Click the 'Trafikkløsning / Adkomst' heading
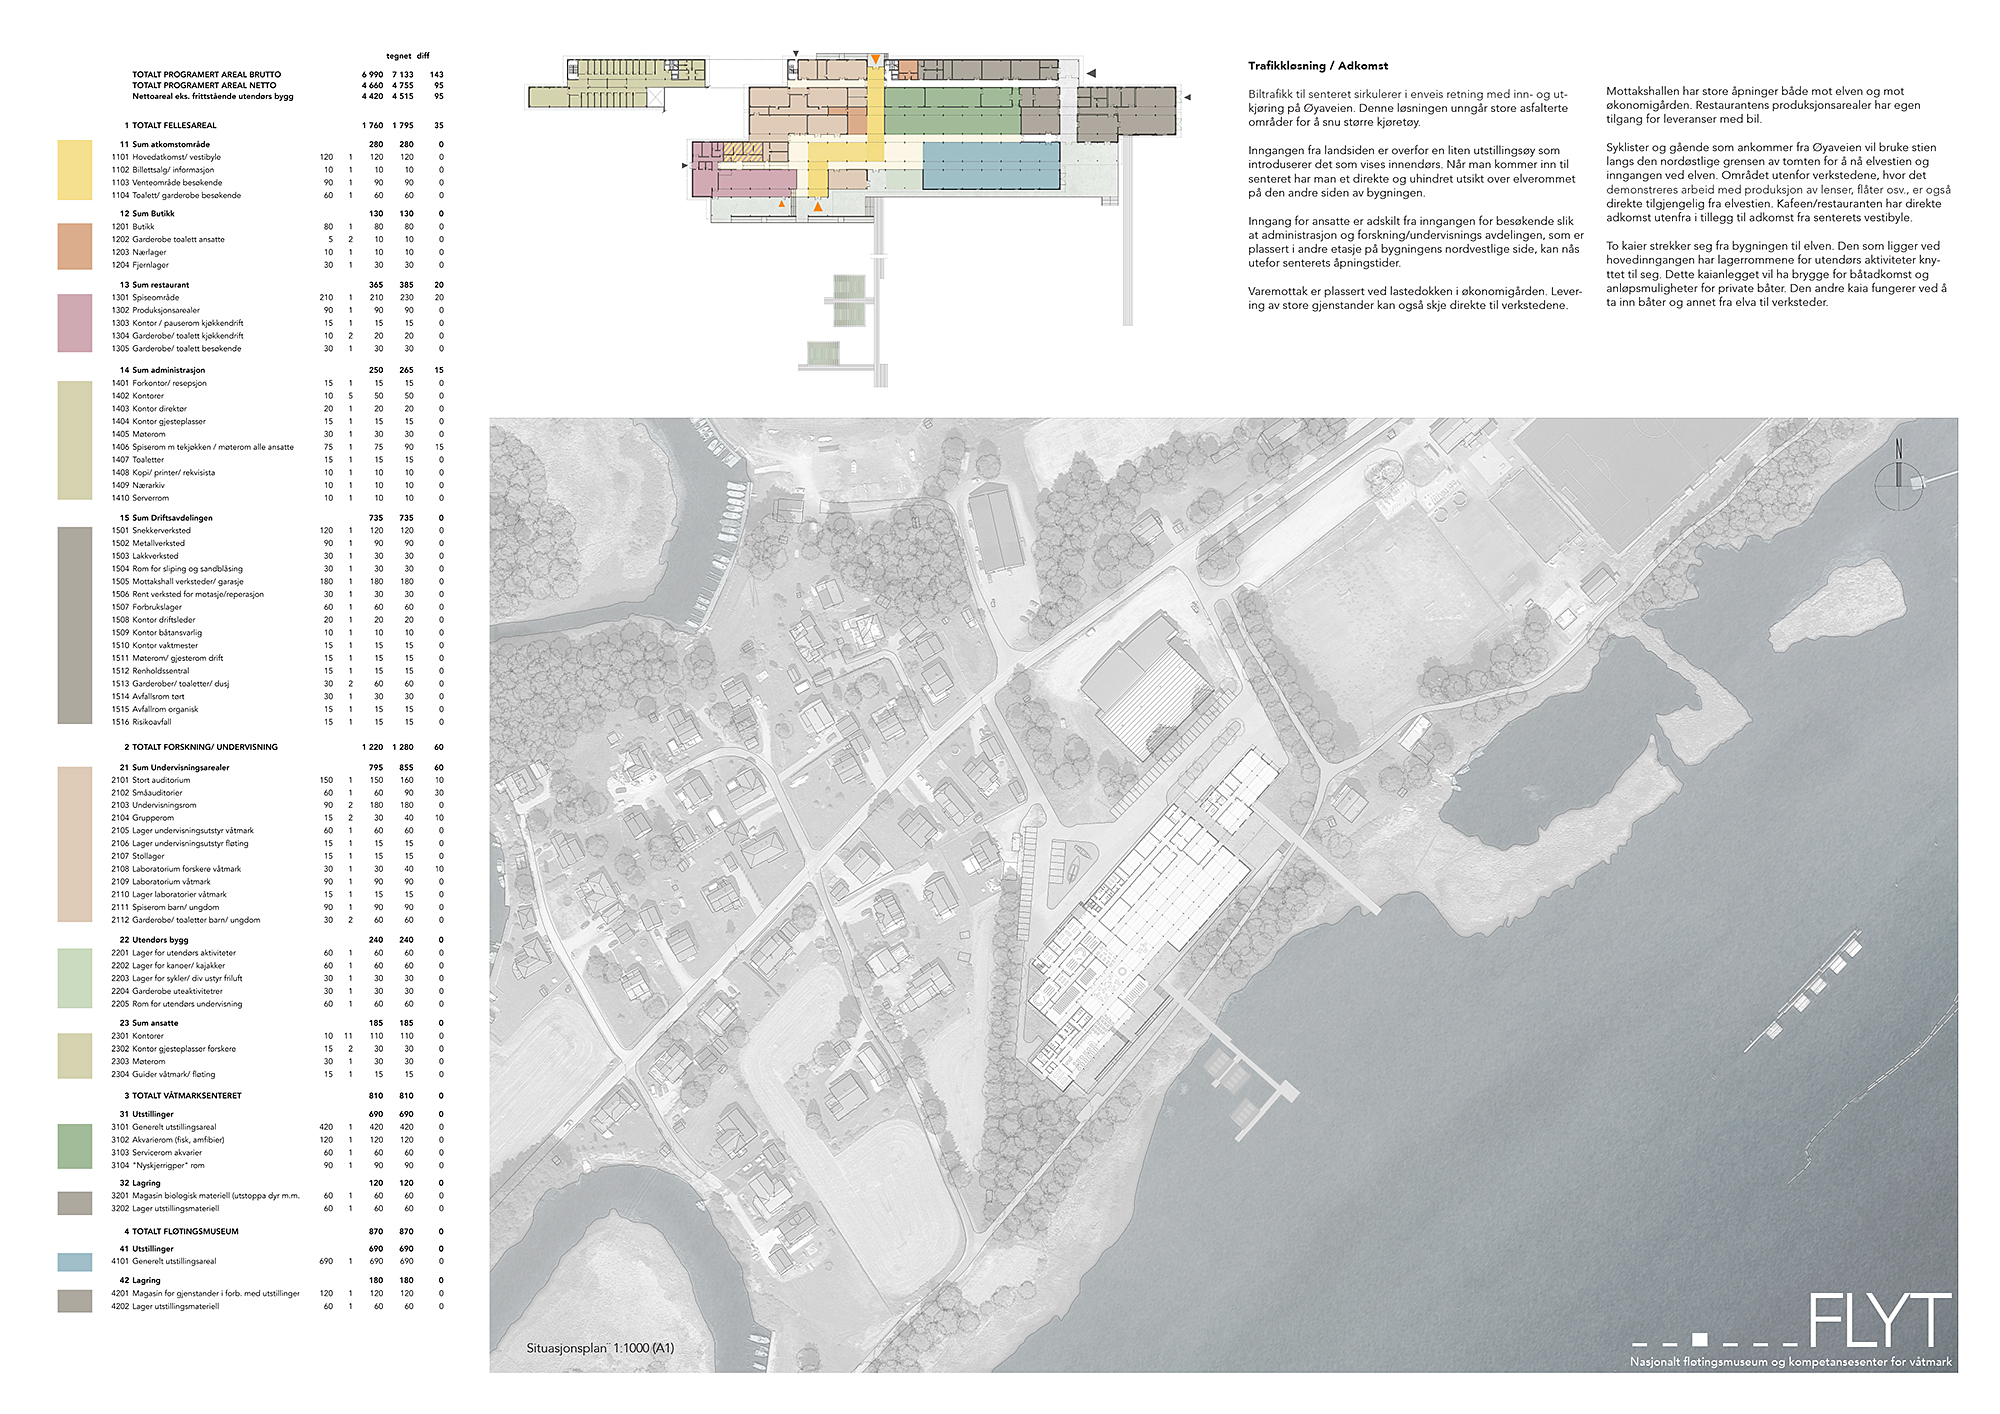 click(1318, 66)
